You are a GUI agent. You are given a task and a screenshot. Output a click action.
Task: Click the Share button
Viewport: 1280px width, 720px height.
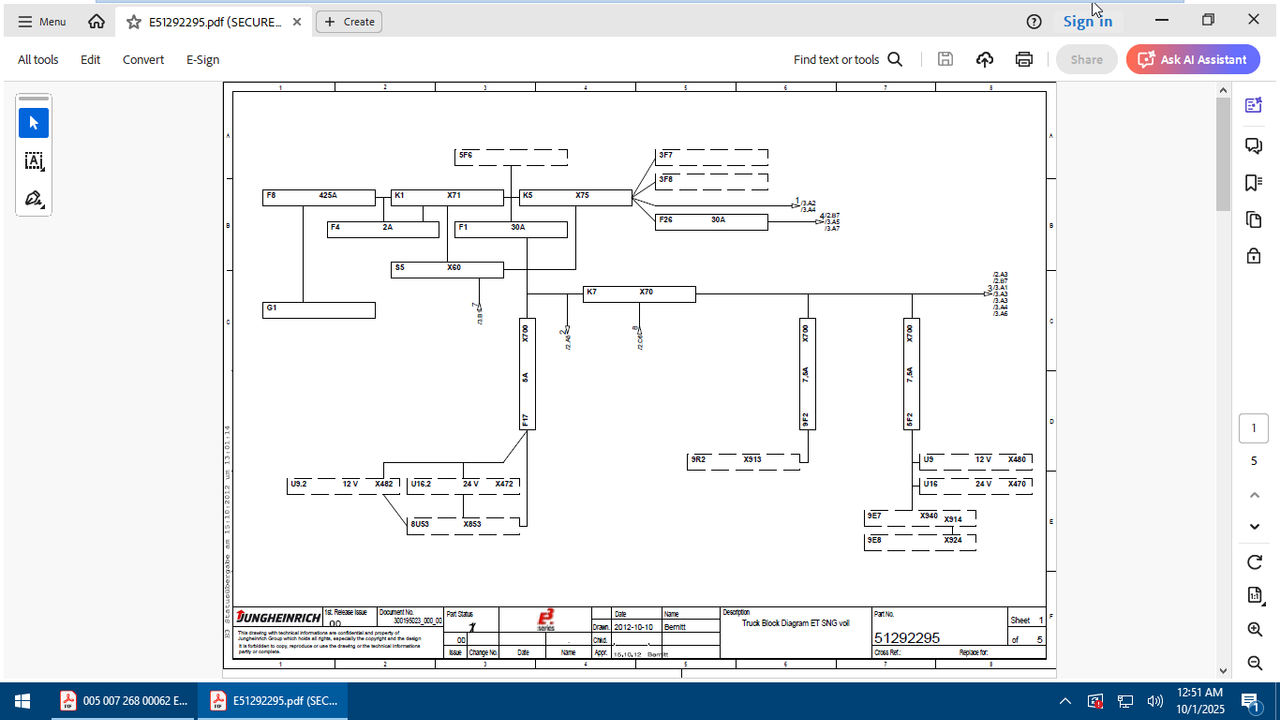1087,59
